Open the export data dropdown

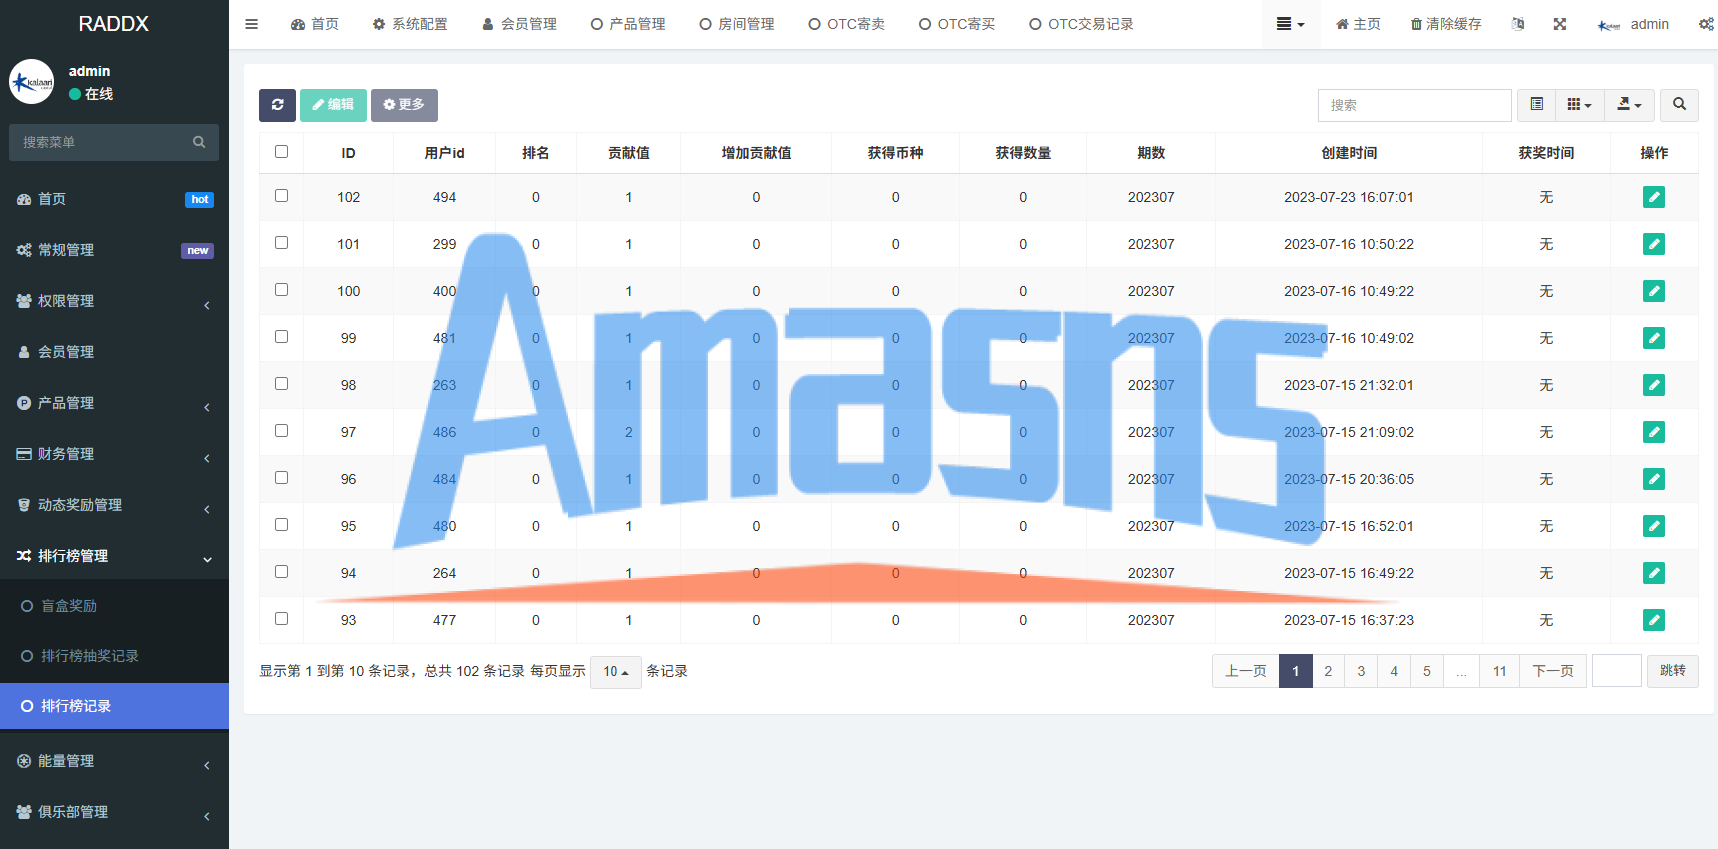1629,104
